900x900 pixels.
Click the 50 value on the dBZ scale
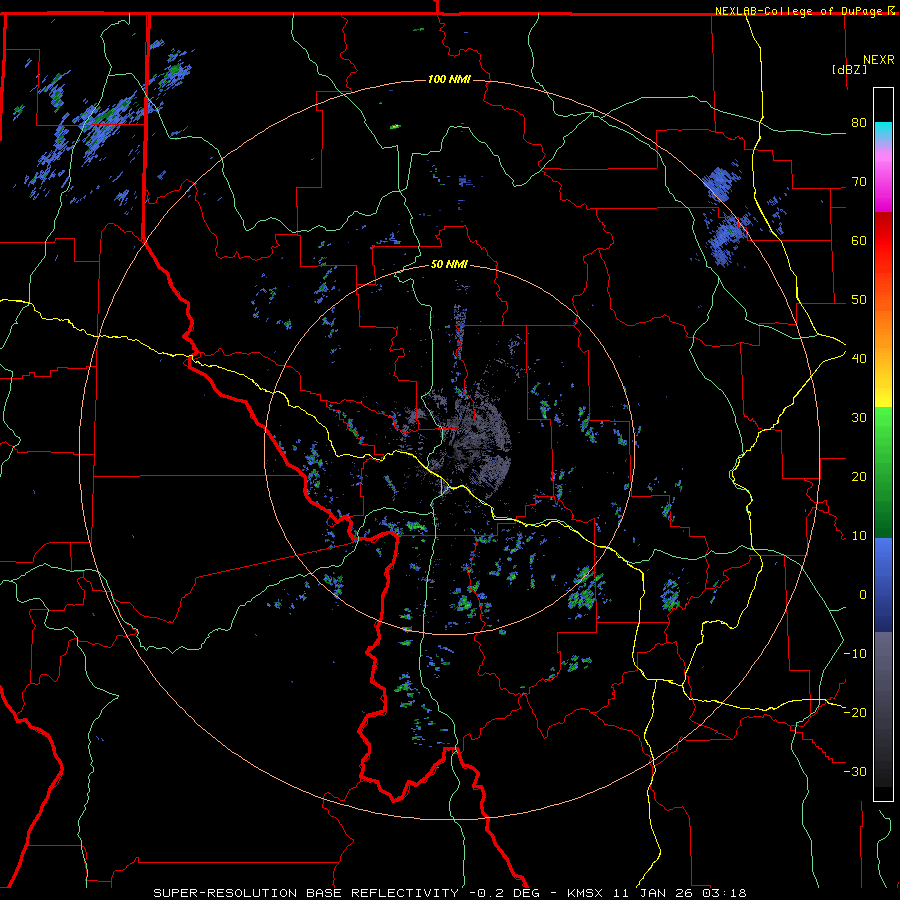pyautogui.click(x=859, y=300)
